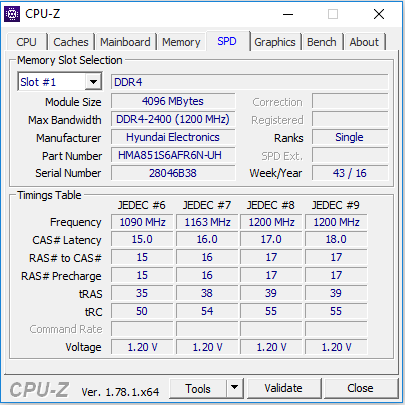The image size is (405, 405).
Task: Expand the Tools dropdown arrow
Action: (235, 388)
